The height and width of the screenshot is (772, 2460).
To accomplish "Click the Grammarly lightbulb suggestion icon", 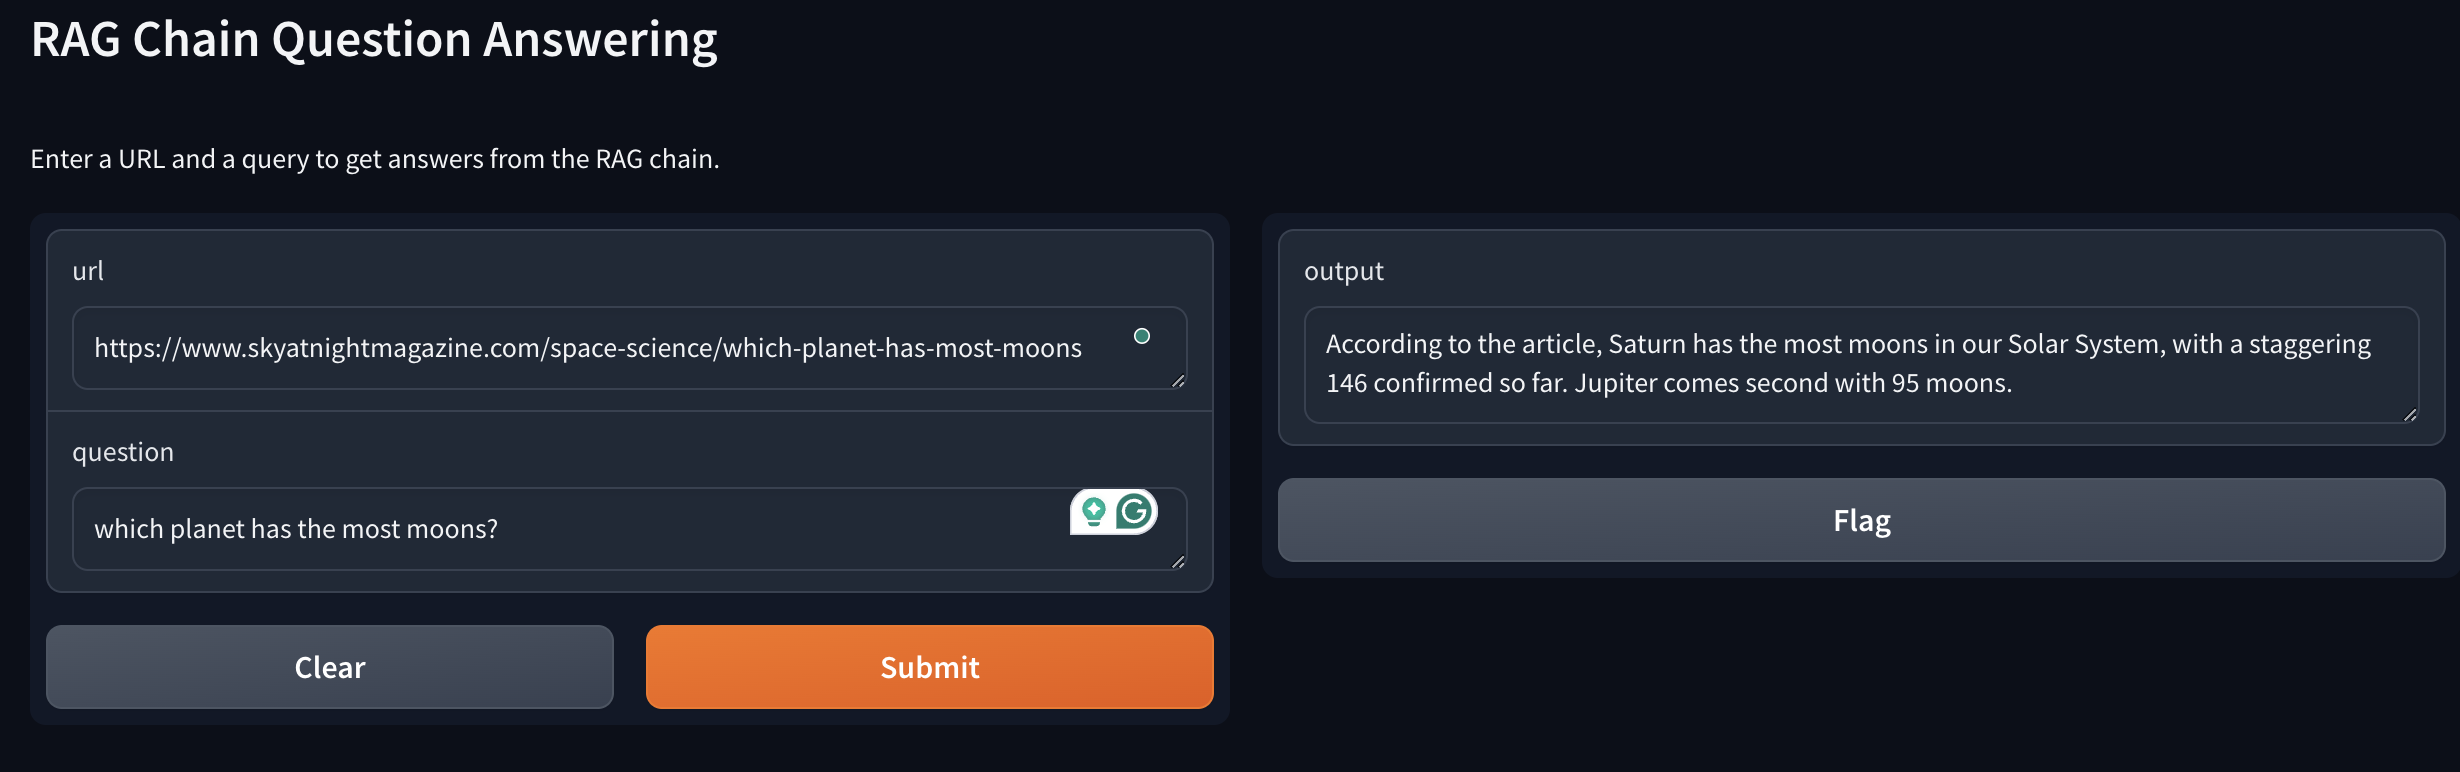I will (x=1094, y=512).
